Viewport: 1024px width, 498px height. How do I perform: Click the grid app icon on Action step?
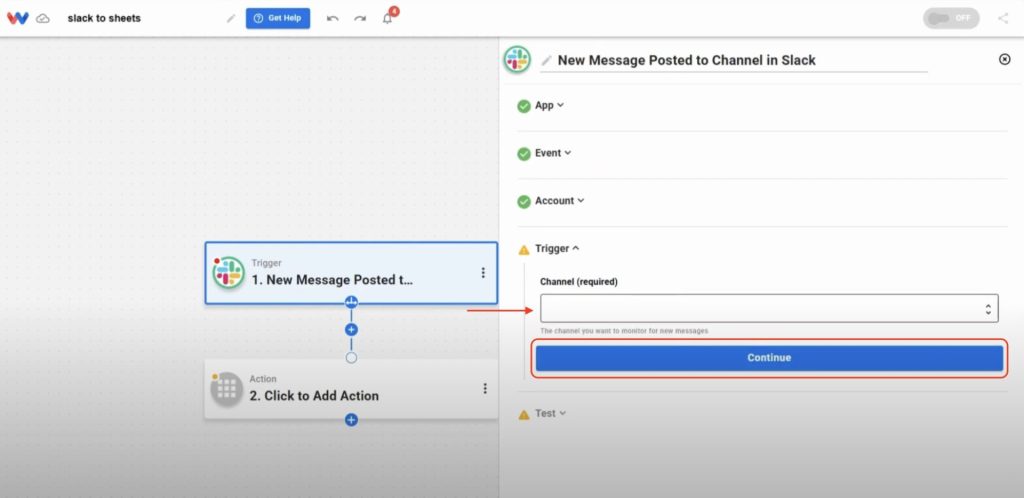pyautogui.click(x=227, y=389)
